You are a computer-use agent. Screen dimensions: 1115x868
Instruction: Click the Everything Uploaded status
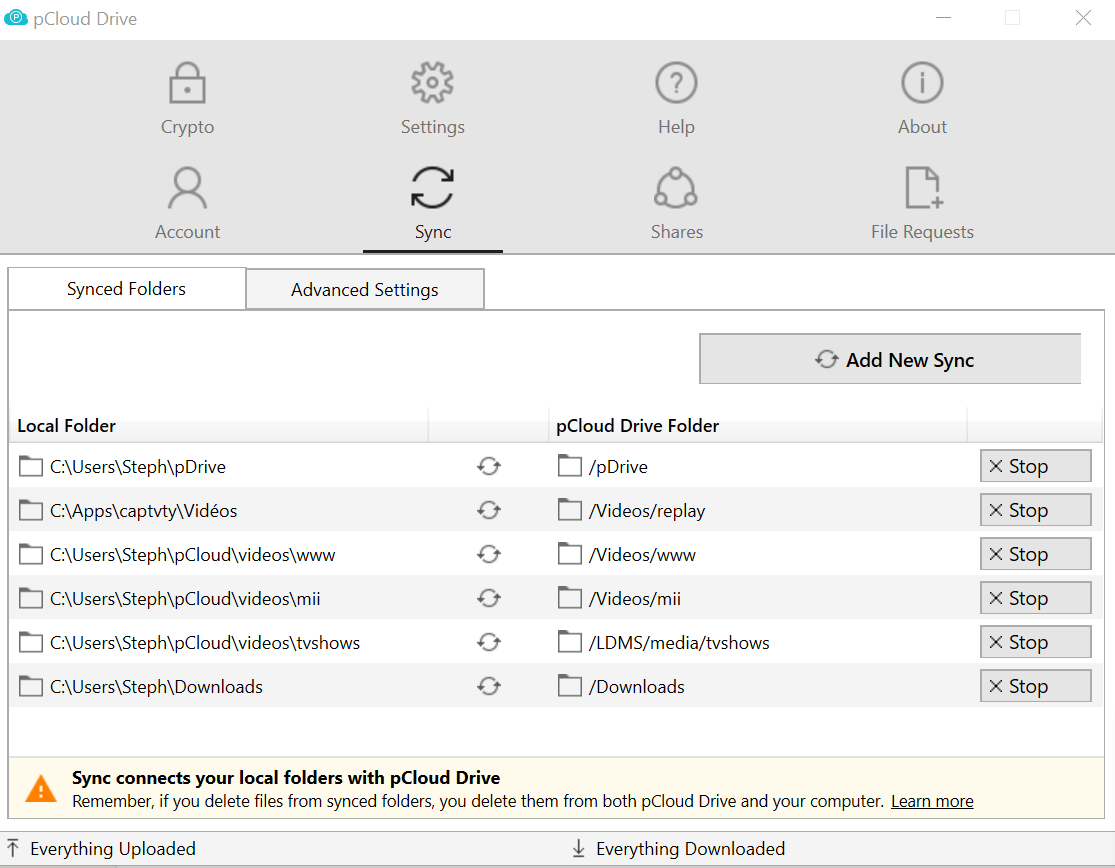point(112,849)
